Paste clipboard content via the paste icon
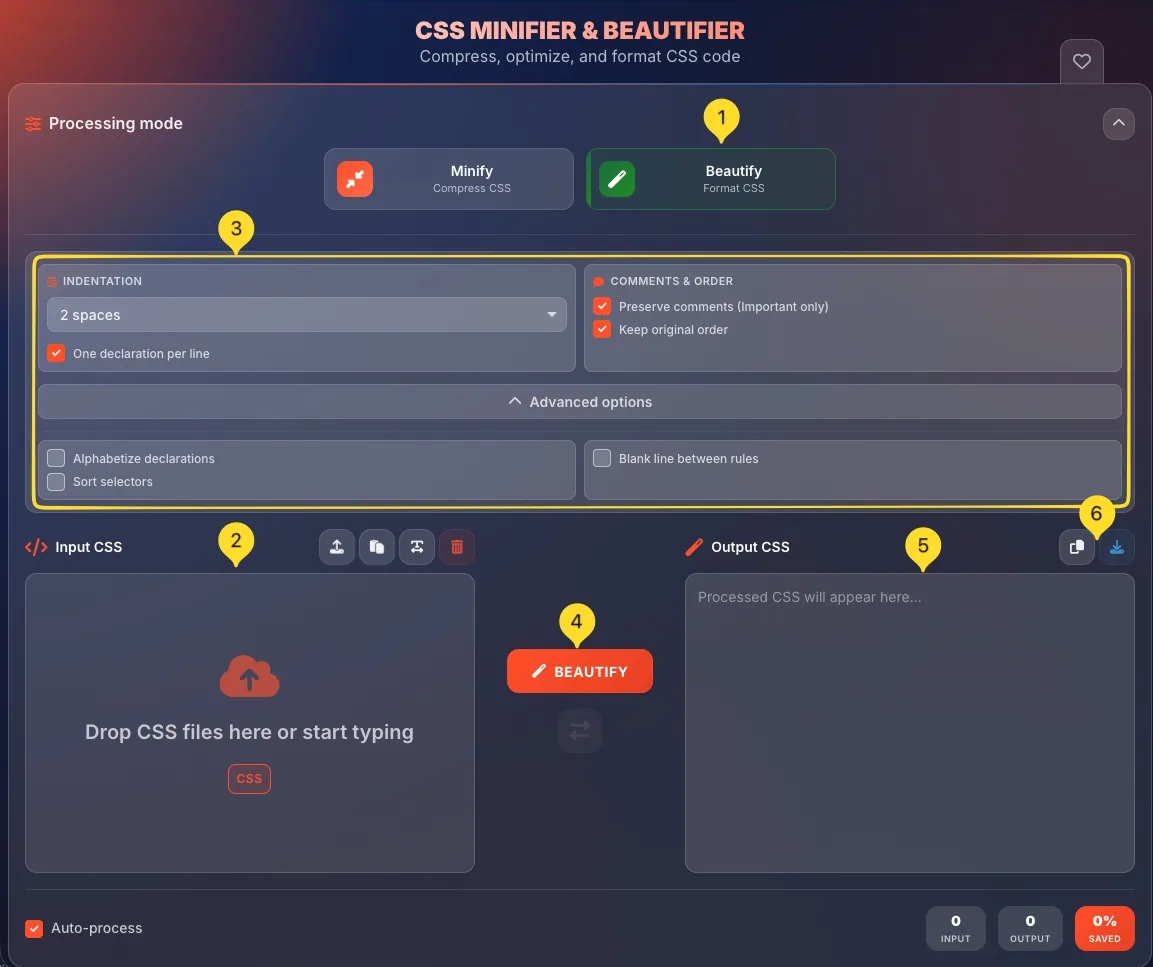This screenshot has width=1153, height=967. pyautogui.click(x=377, y=547)
